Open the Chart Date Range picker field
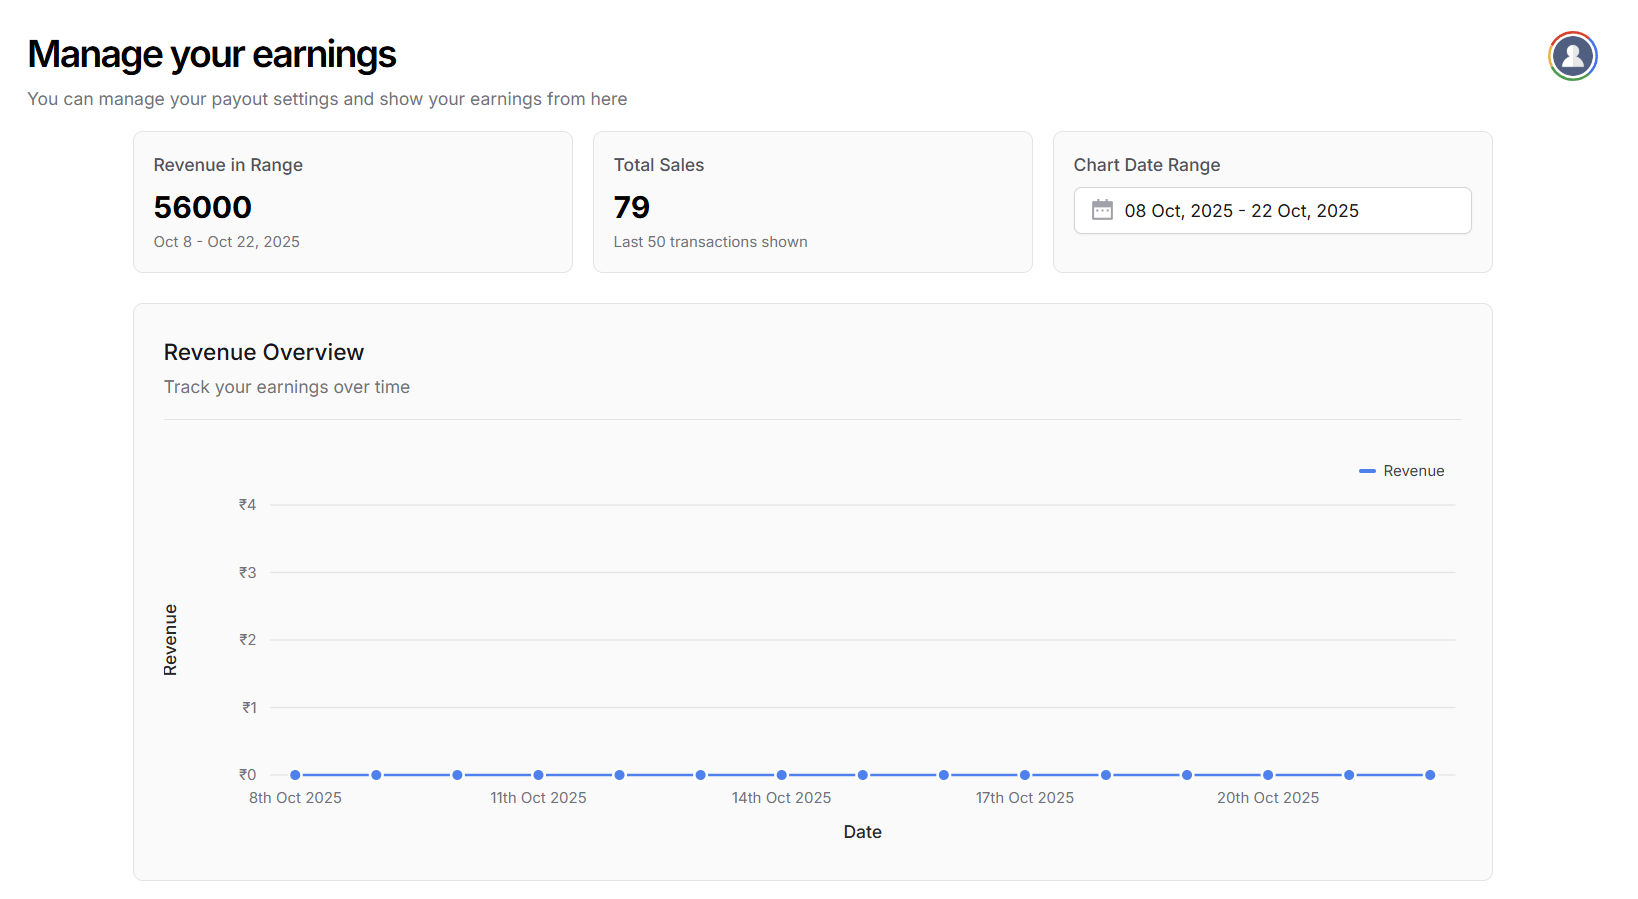Image resolution: width=1638 pixels, height=899 pixels. click(1271, 210)
